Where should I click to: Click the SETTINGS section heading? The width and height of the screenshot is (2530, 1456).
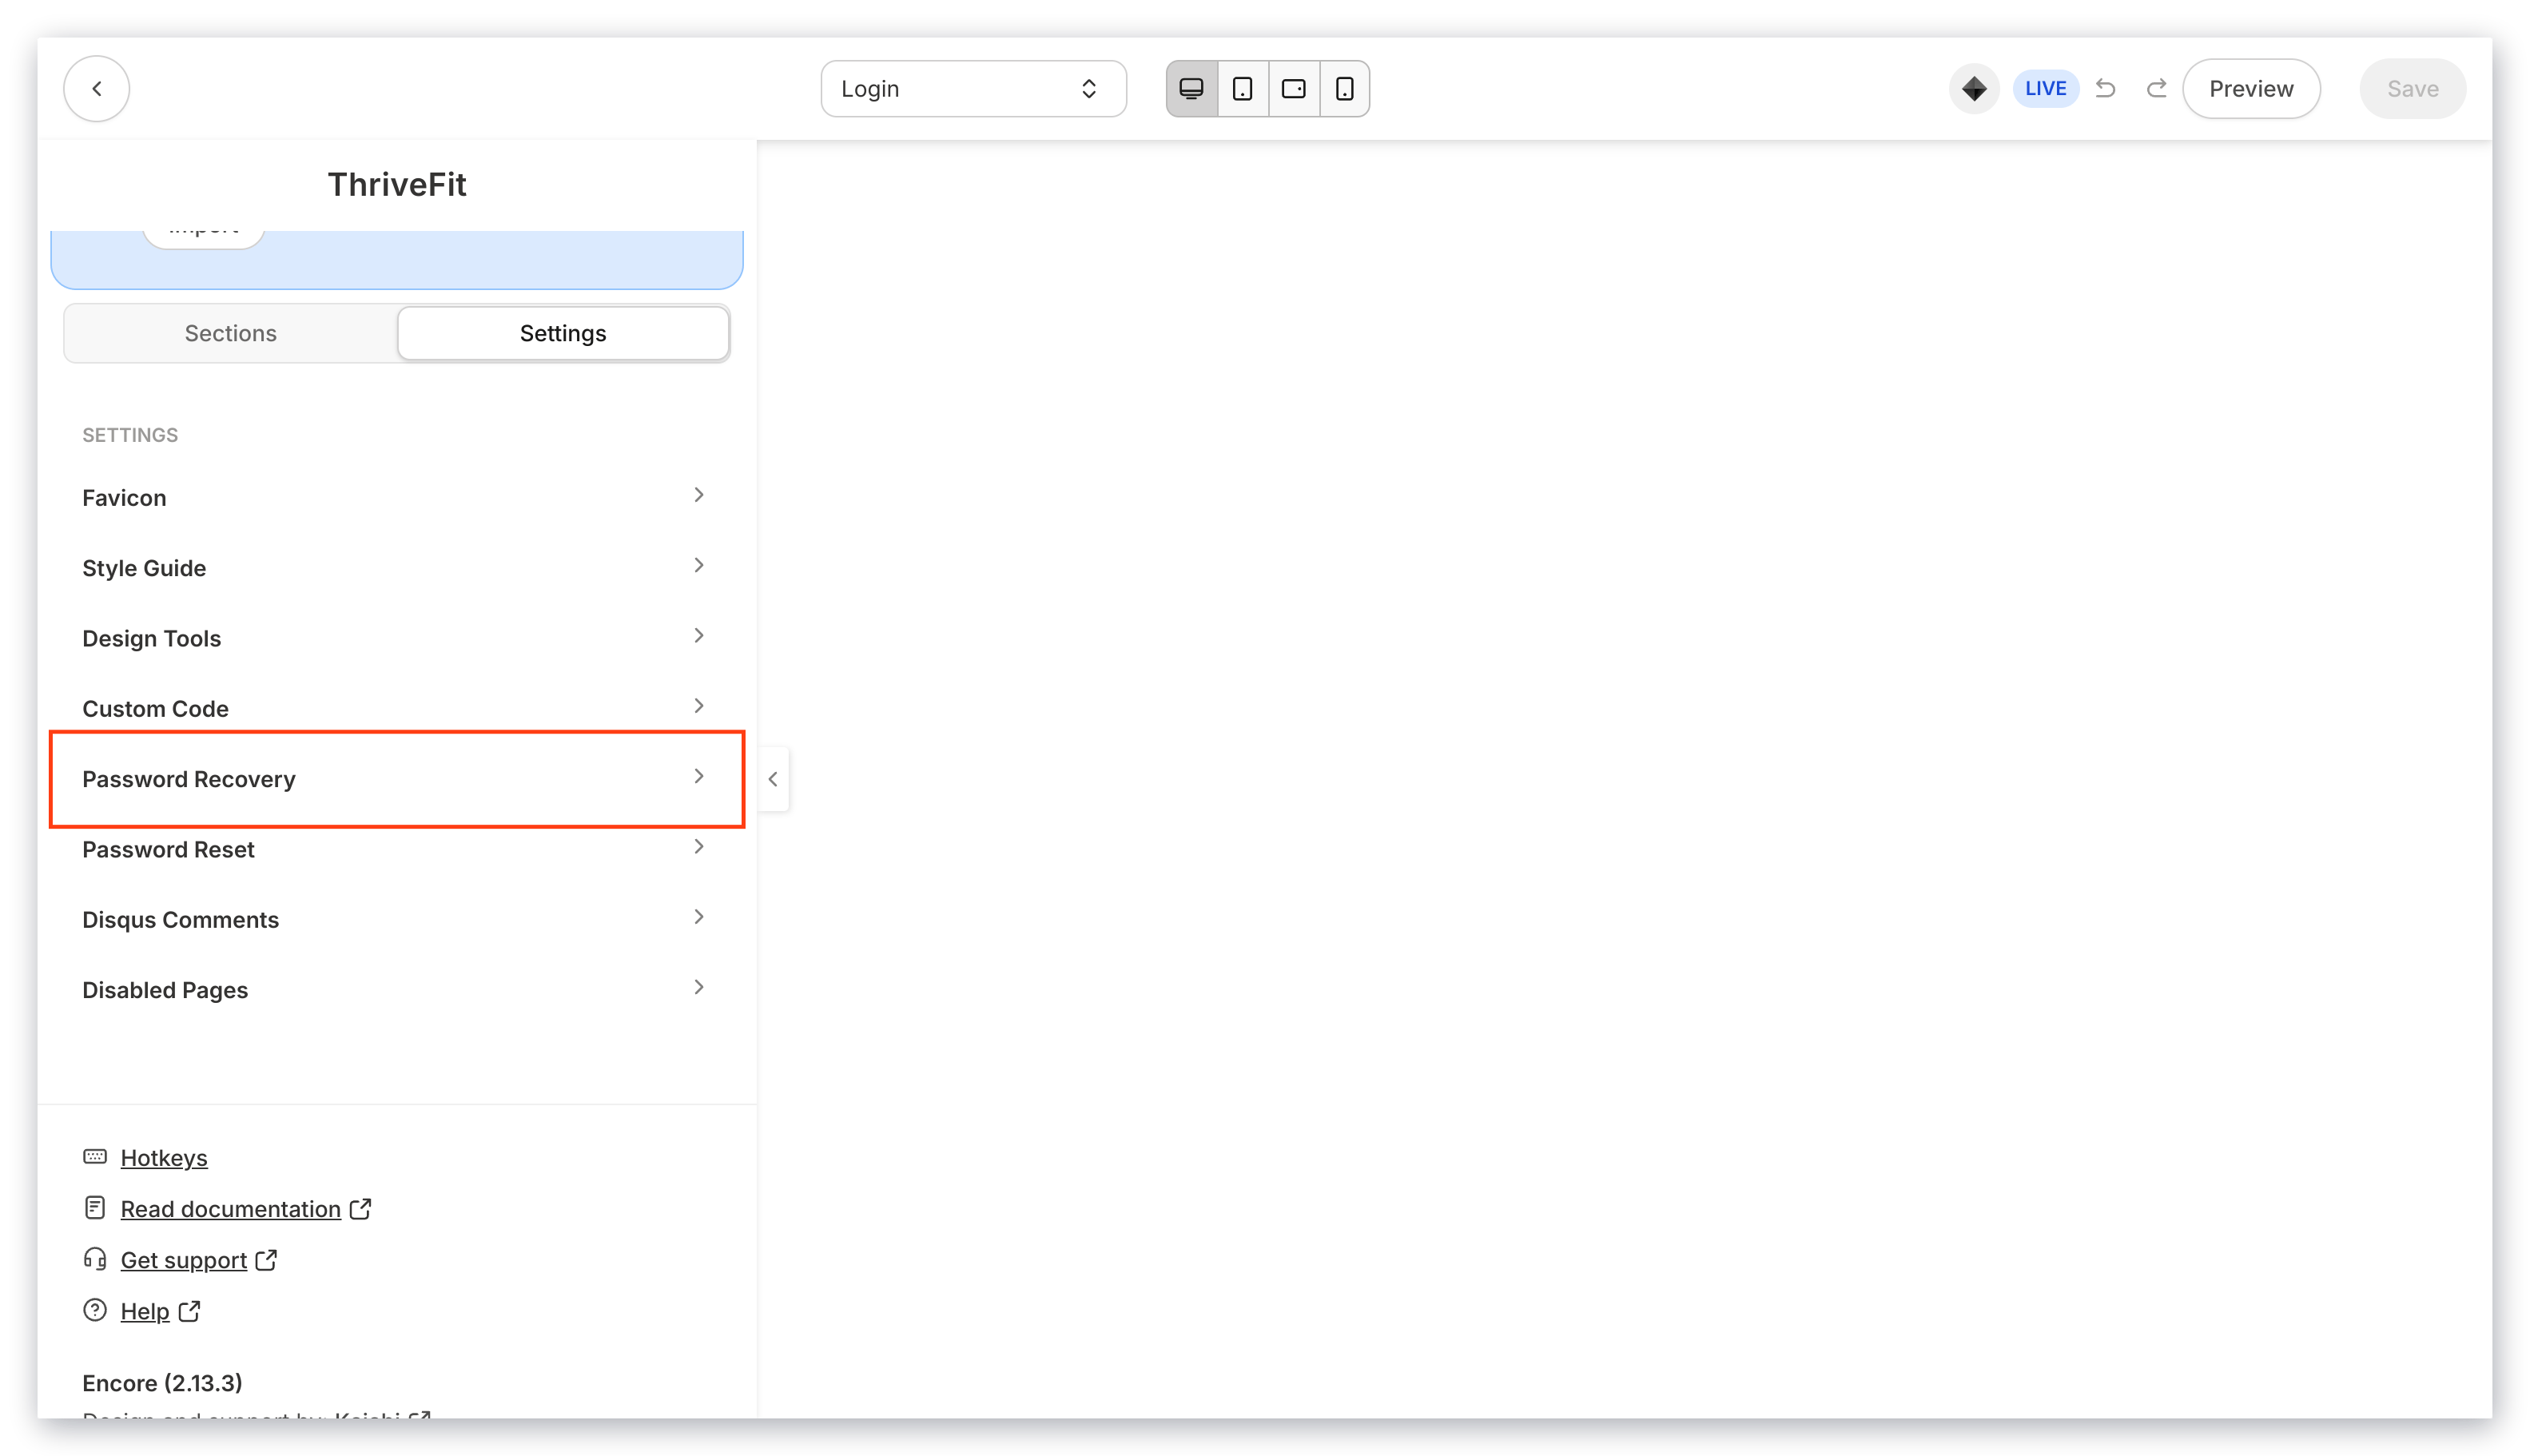[x=130, y=435]
